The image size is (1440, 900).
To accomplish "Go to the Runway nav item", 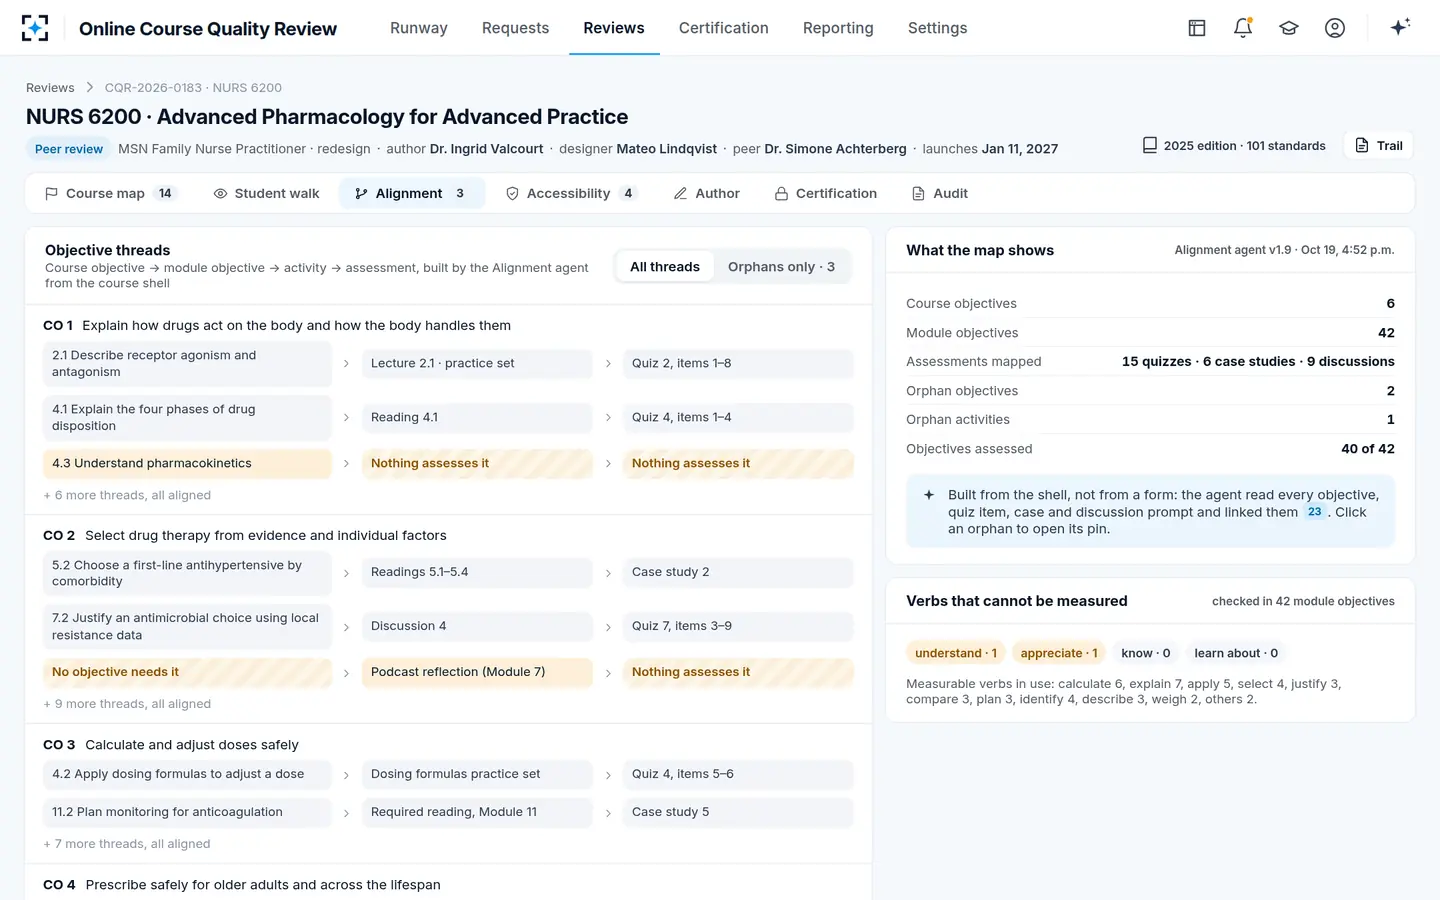I will (x=419, y=28).
